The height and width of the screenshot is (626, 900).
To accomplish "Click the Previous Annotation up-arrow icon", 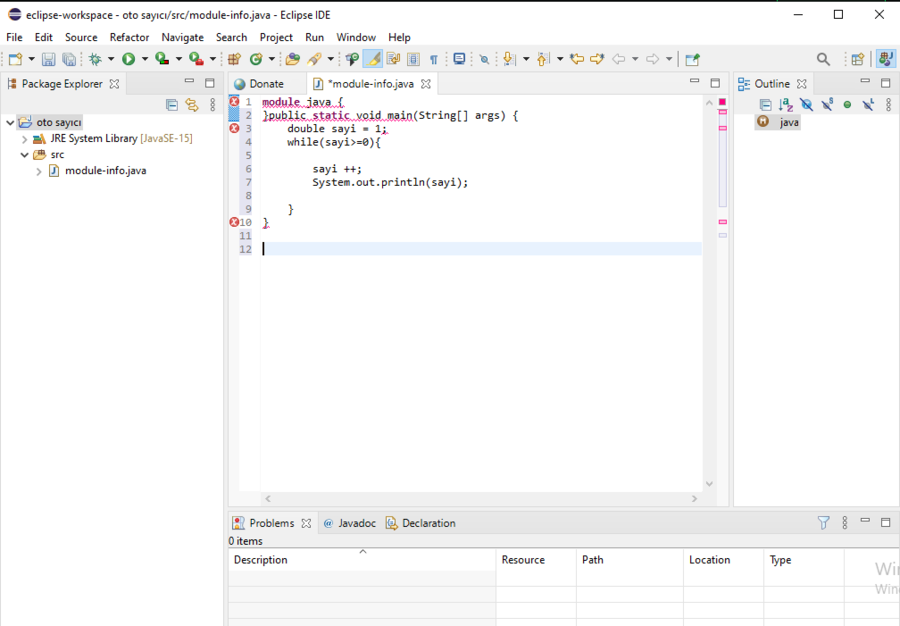I will coord(543,59).
